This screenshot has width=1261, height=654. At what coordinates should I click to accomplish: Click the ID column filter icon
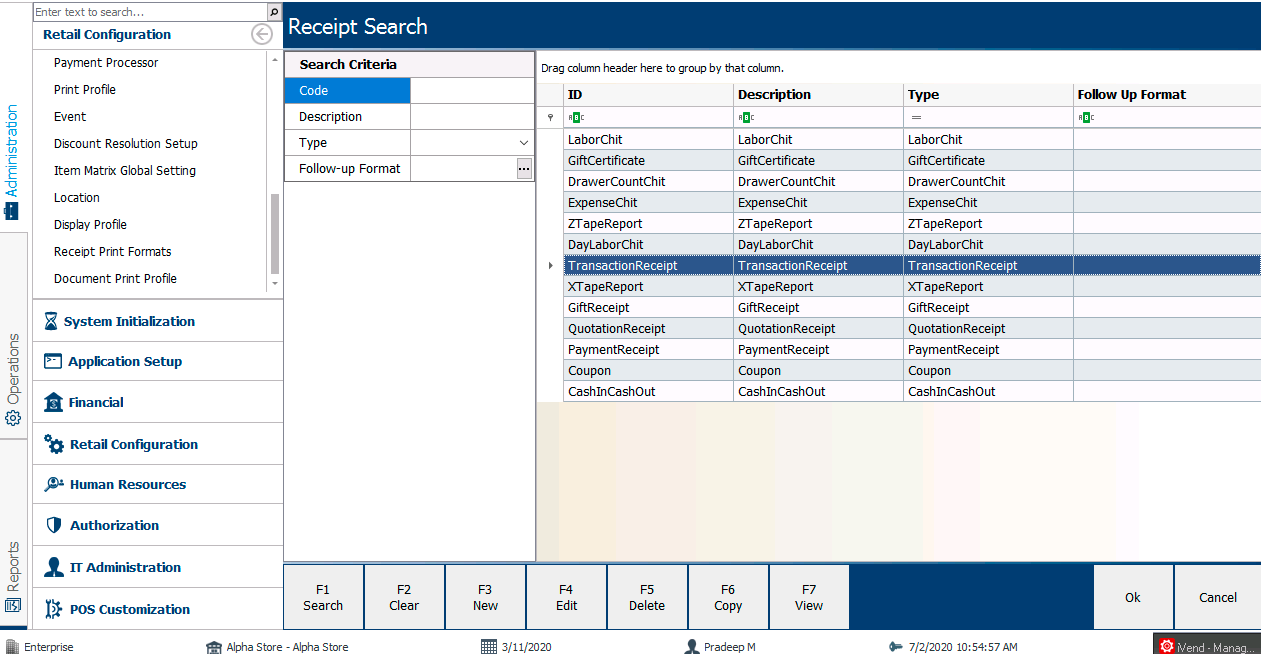576,118
